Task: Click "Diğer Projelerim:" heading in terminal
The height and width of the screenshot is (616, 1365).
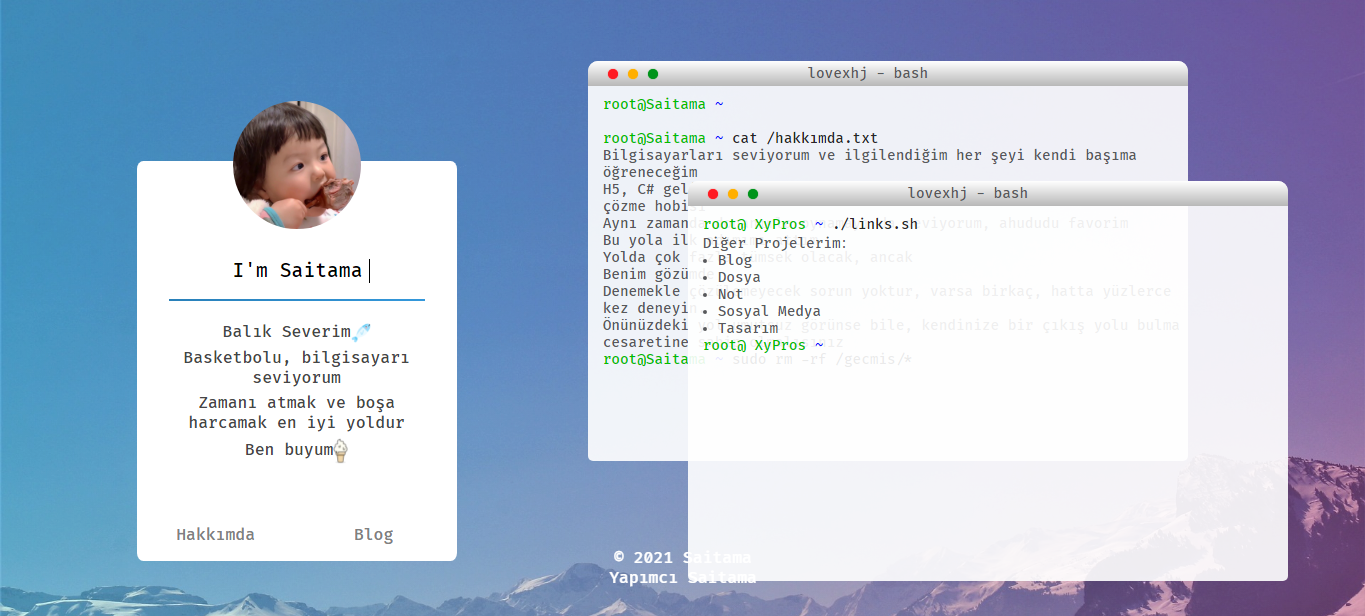Action: (775, 243)
